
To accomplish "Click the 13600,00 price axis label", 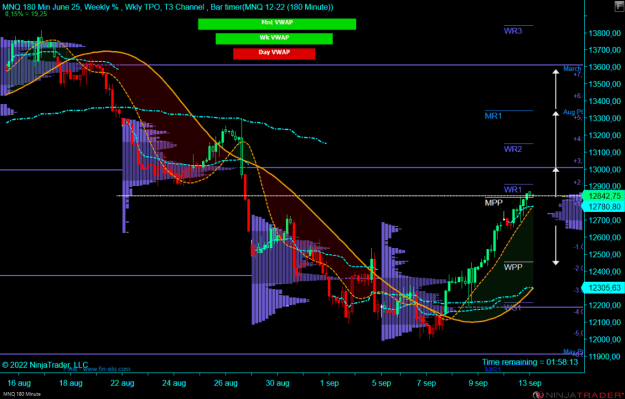I will point(605,67).
